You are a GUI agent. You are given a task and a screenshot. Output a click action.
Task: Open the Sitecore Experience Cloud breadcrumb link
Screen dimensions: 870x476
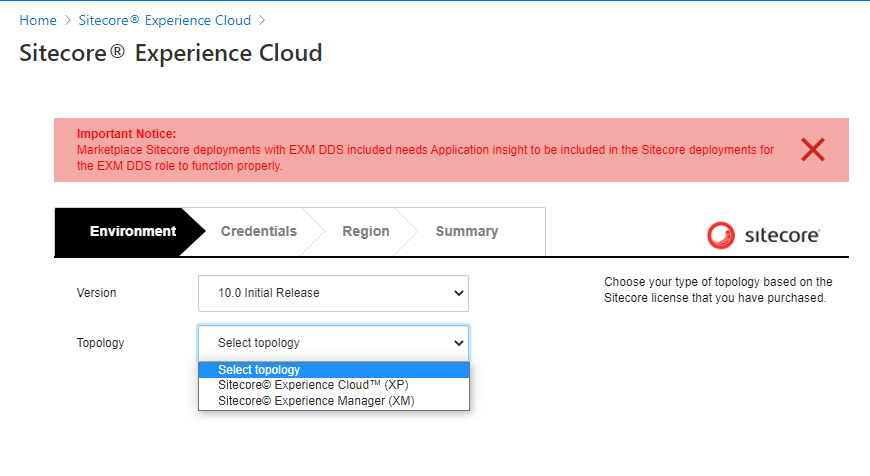[165, 20]
